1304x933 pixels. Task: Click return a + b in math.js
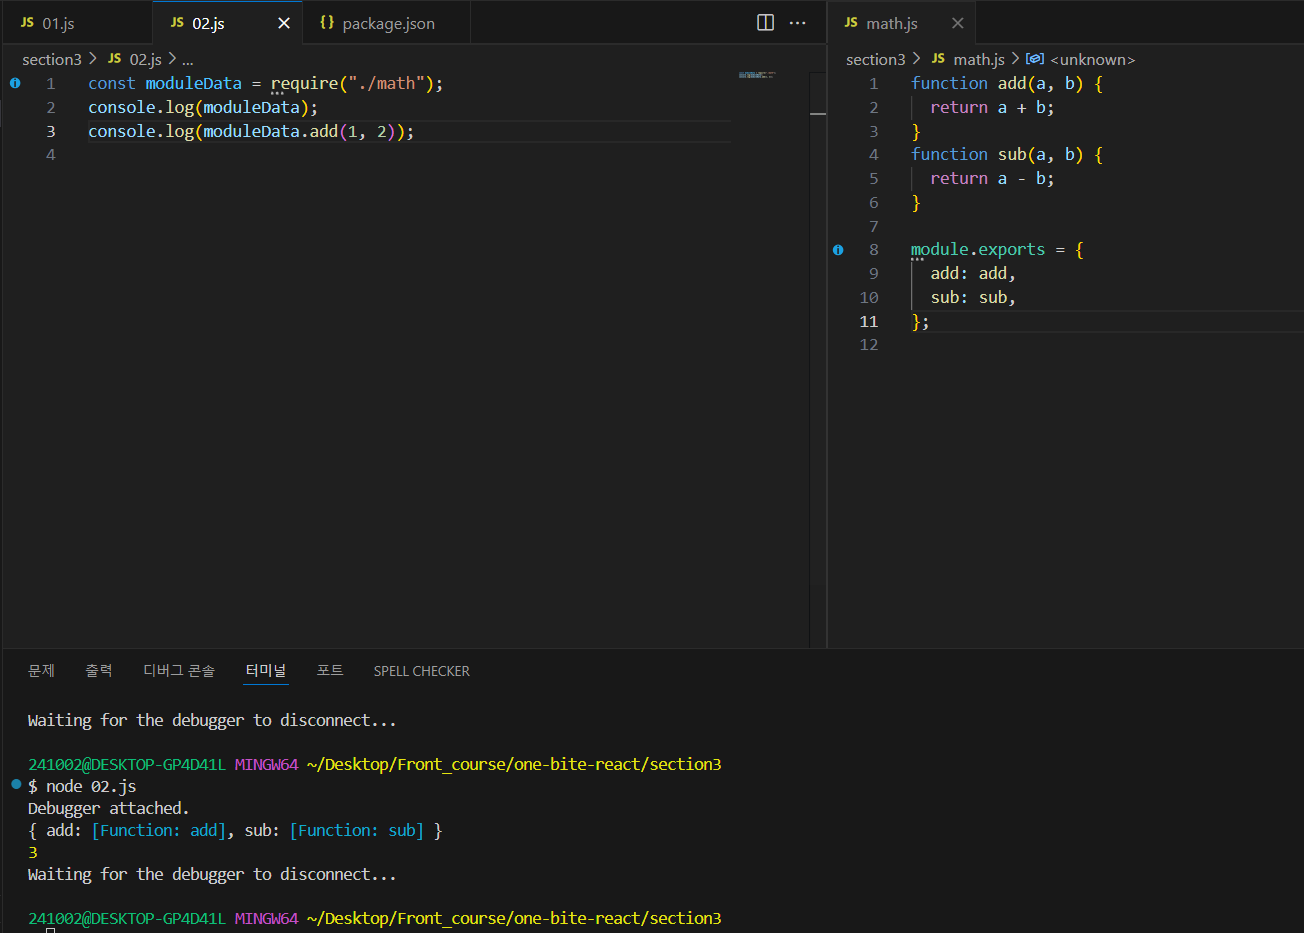tap(992, 107)
